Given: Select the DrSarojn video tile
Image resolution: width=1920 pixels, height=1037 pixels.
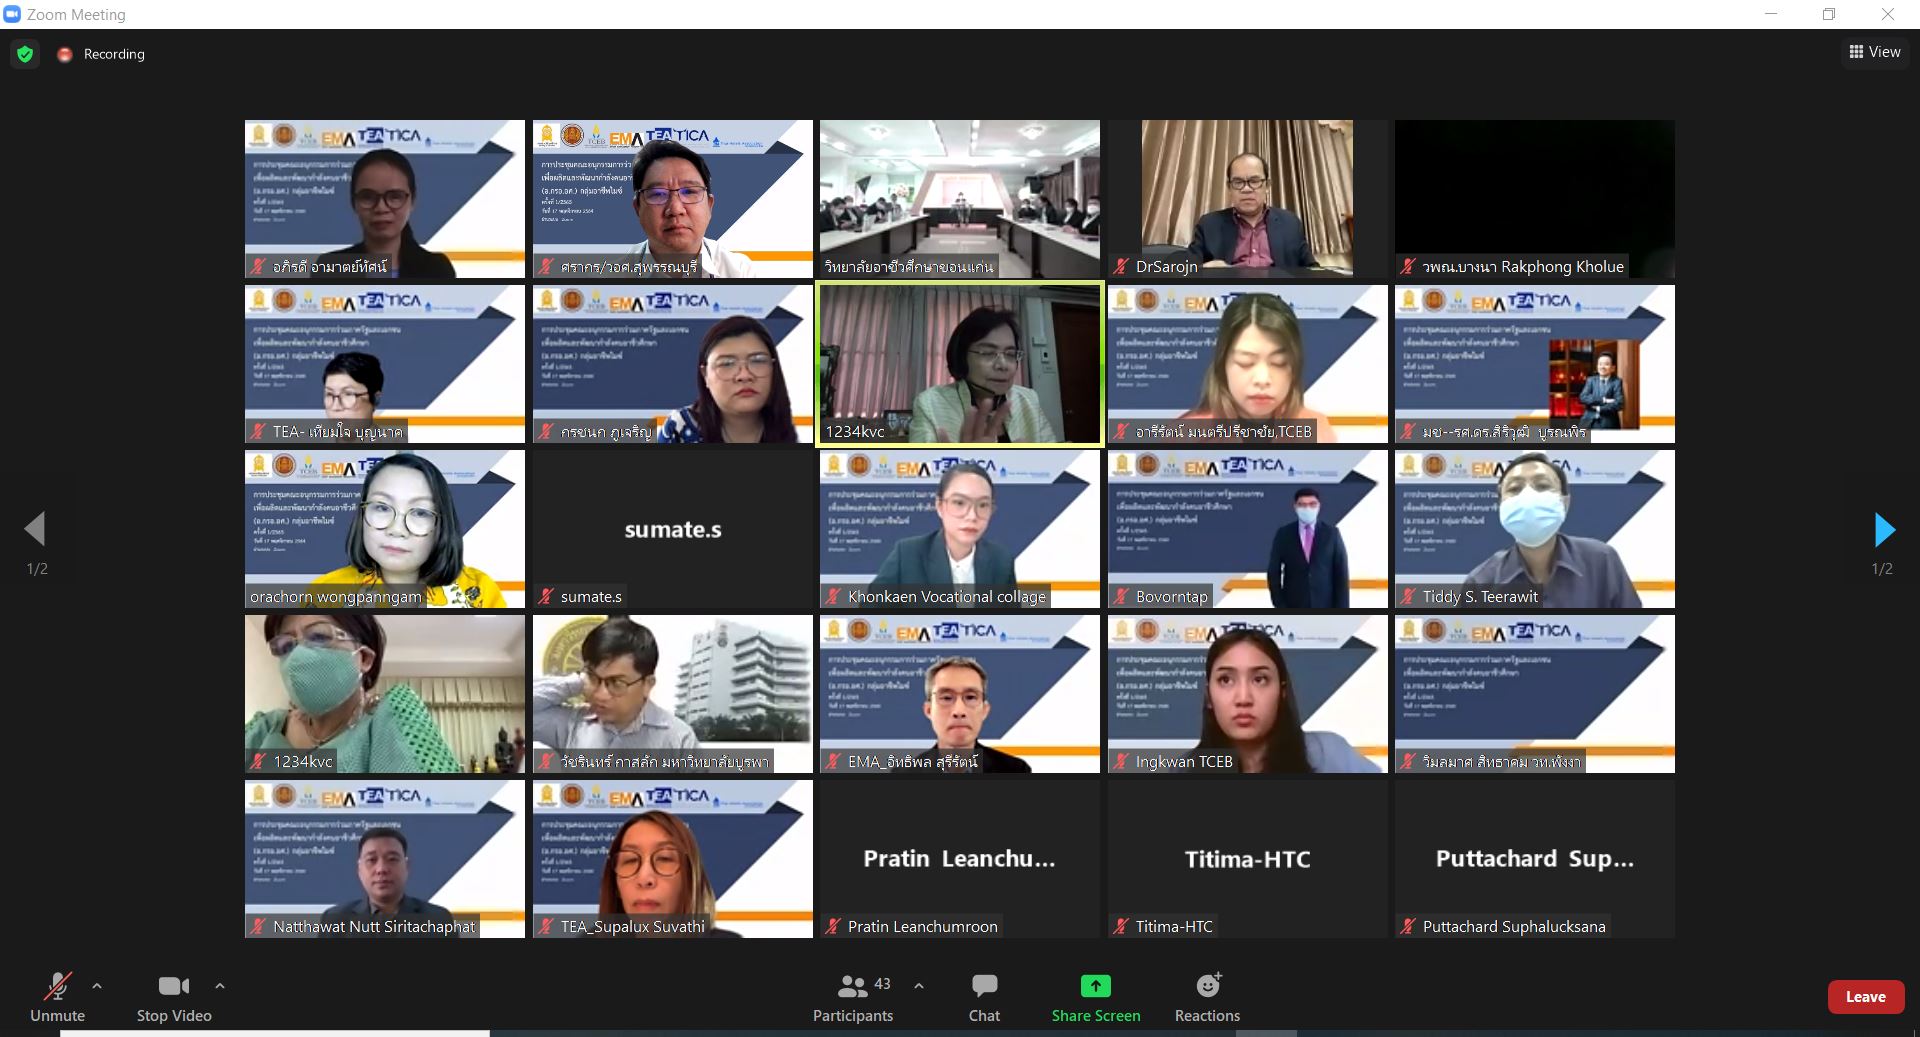Looking at the screenshot, I should 1247,199.
